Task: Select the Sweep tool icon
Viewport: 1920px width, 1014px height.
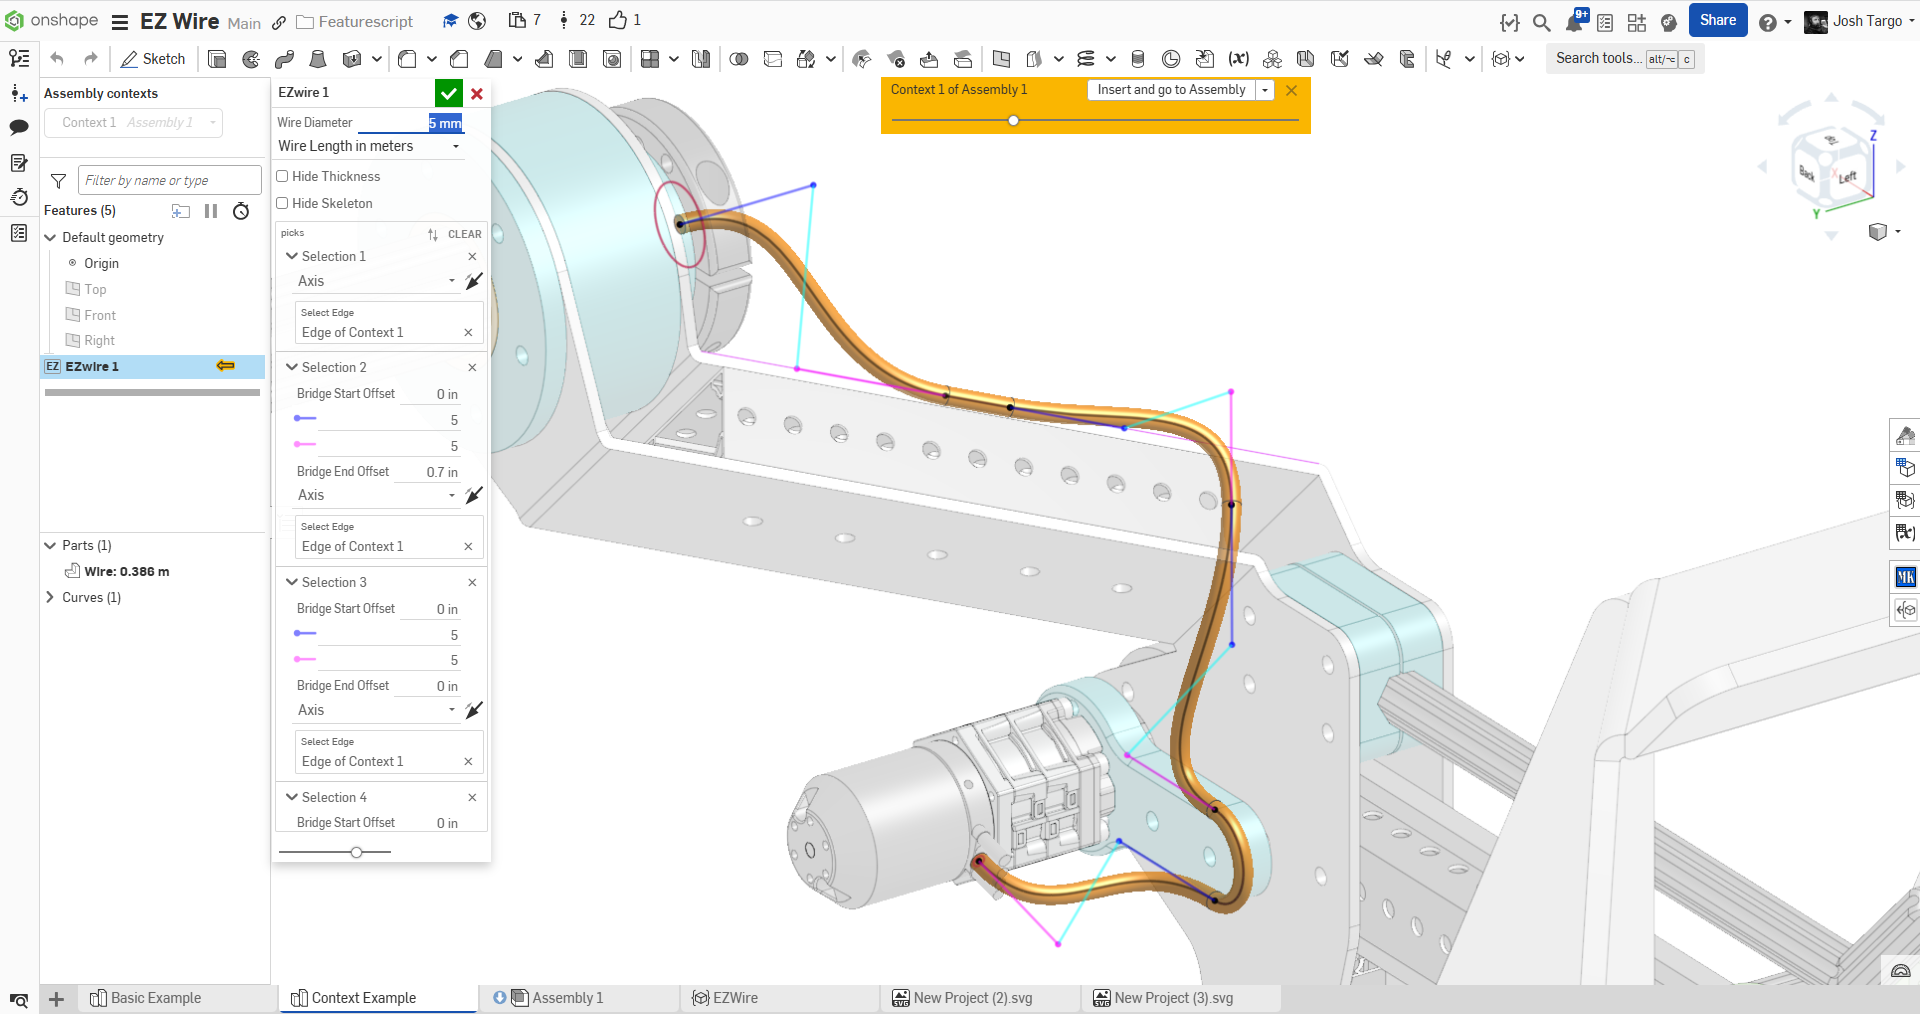Action: 284,59
